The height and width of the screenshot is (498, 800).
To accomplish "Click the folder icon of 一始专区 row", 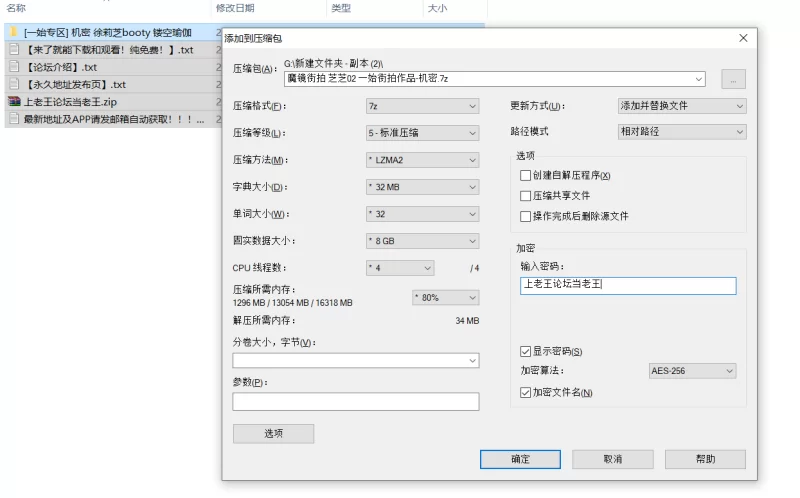I will coord(14,32).
